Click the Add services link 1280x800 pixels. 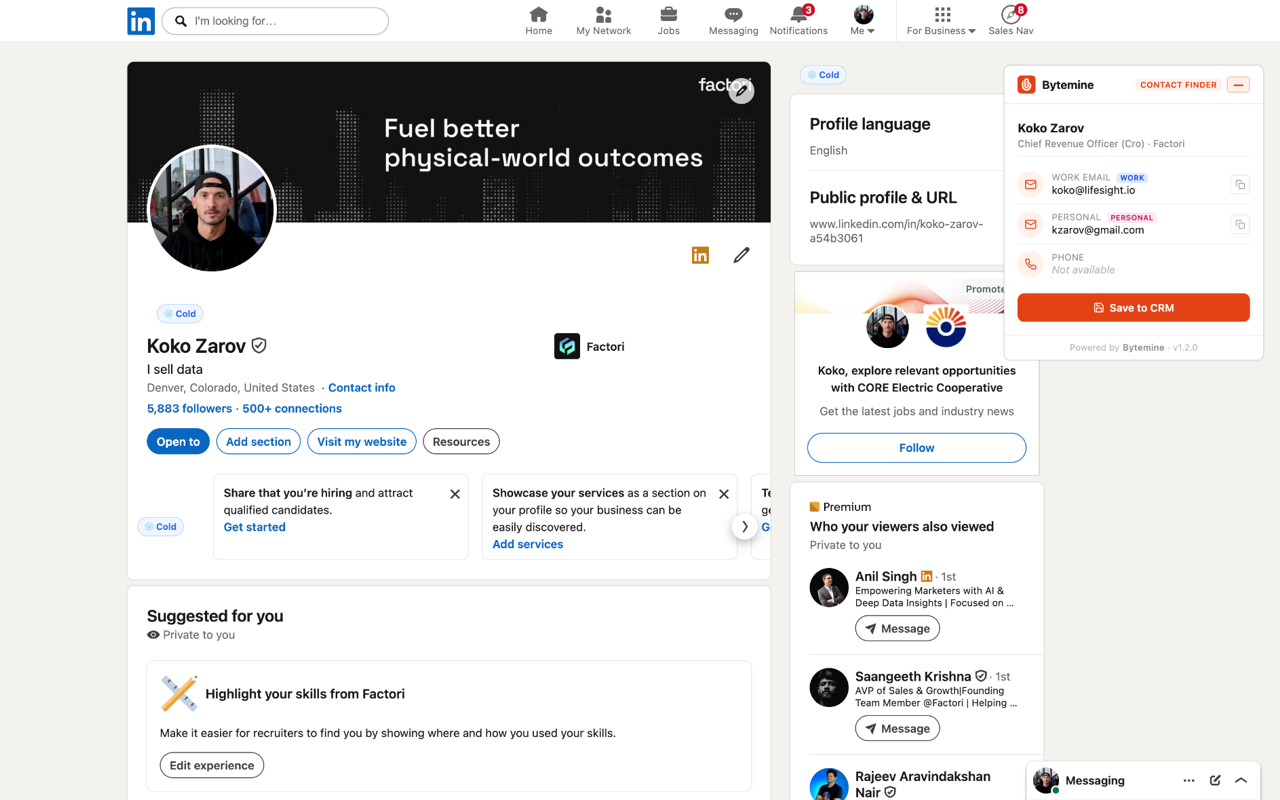tap(527, 544)
